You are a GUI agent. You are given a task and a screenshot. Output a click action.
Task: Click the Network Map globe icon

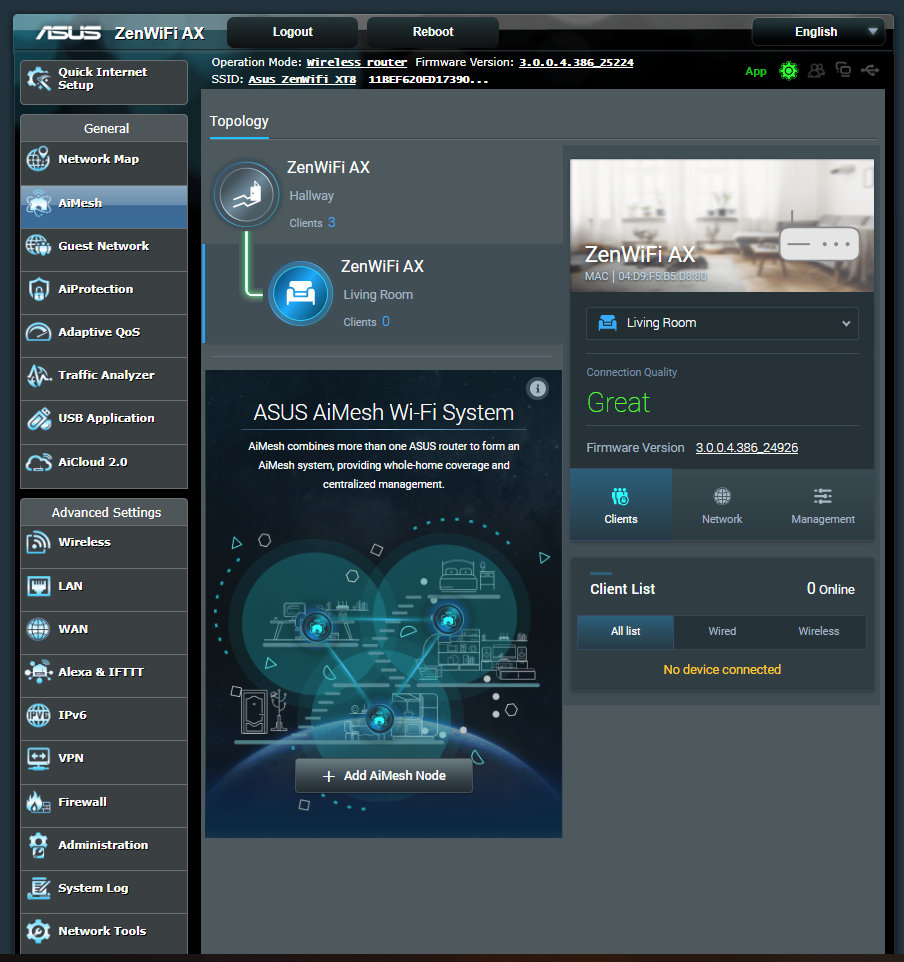pyautogui.click(x=38, y=159)
